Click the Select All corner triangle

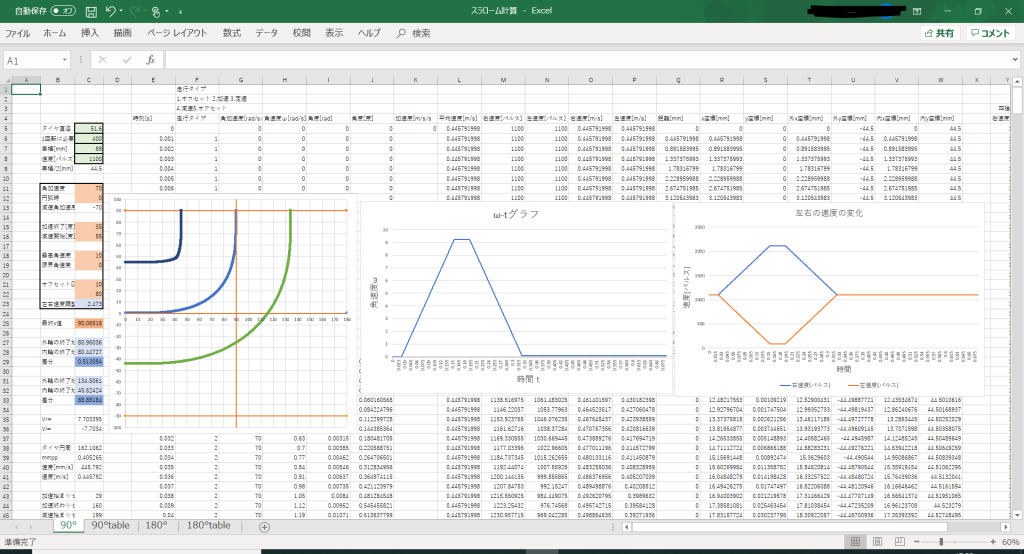pos(6,80)
